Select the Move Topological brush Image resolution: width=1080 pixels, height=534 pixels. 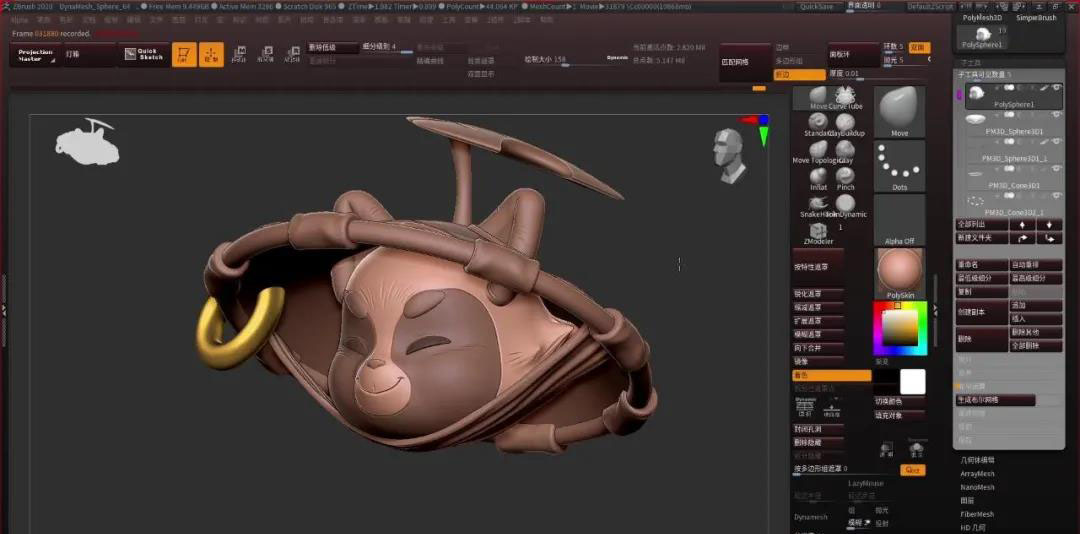818,152
